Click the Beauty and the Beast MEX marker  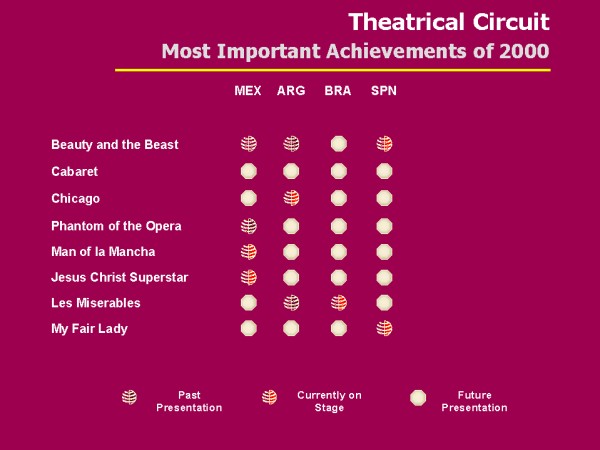[x=248, y=144]
